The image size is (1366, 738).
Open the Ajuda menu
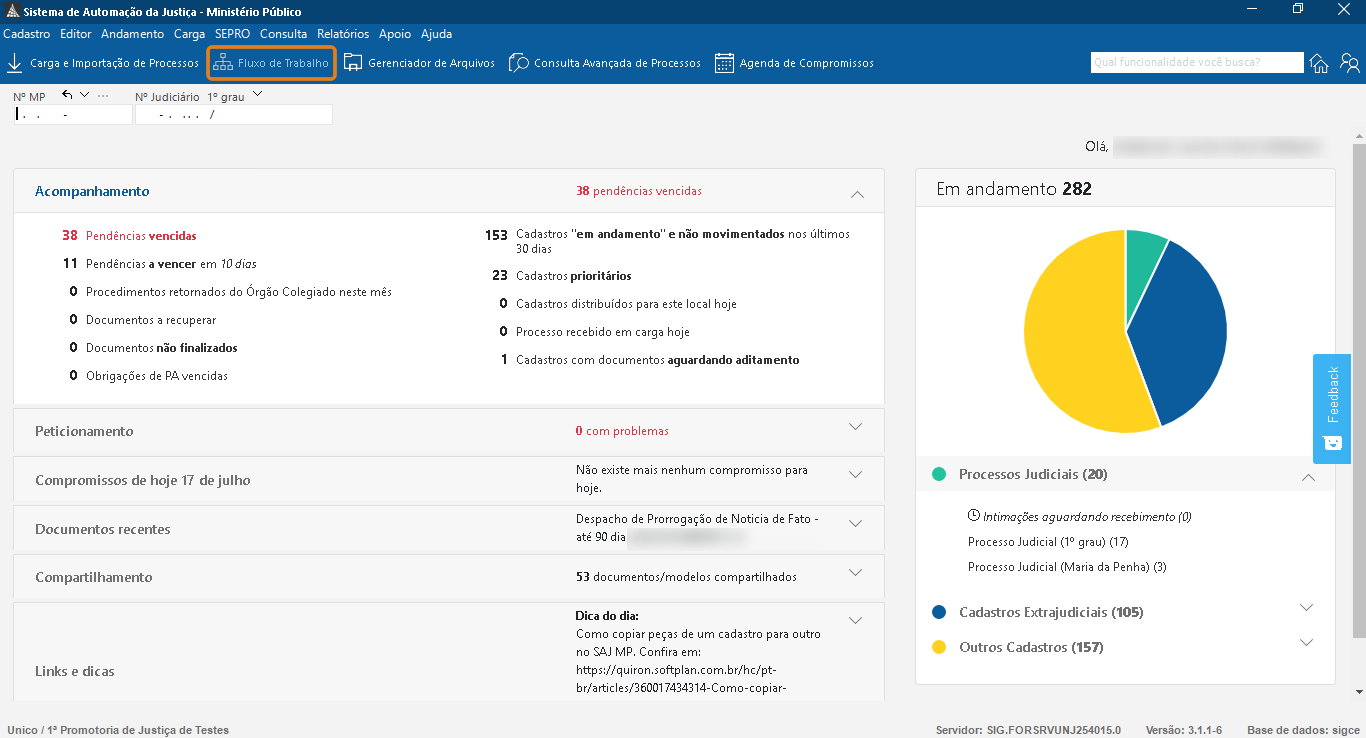(437, 34)
